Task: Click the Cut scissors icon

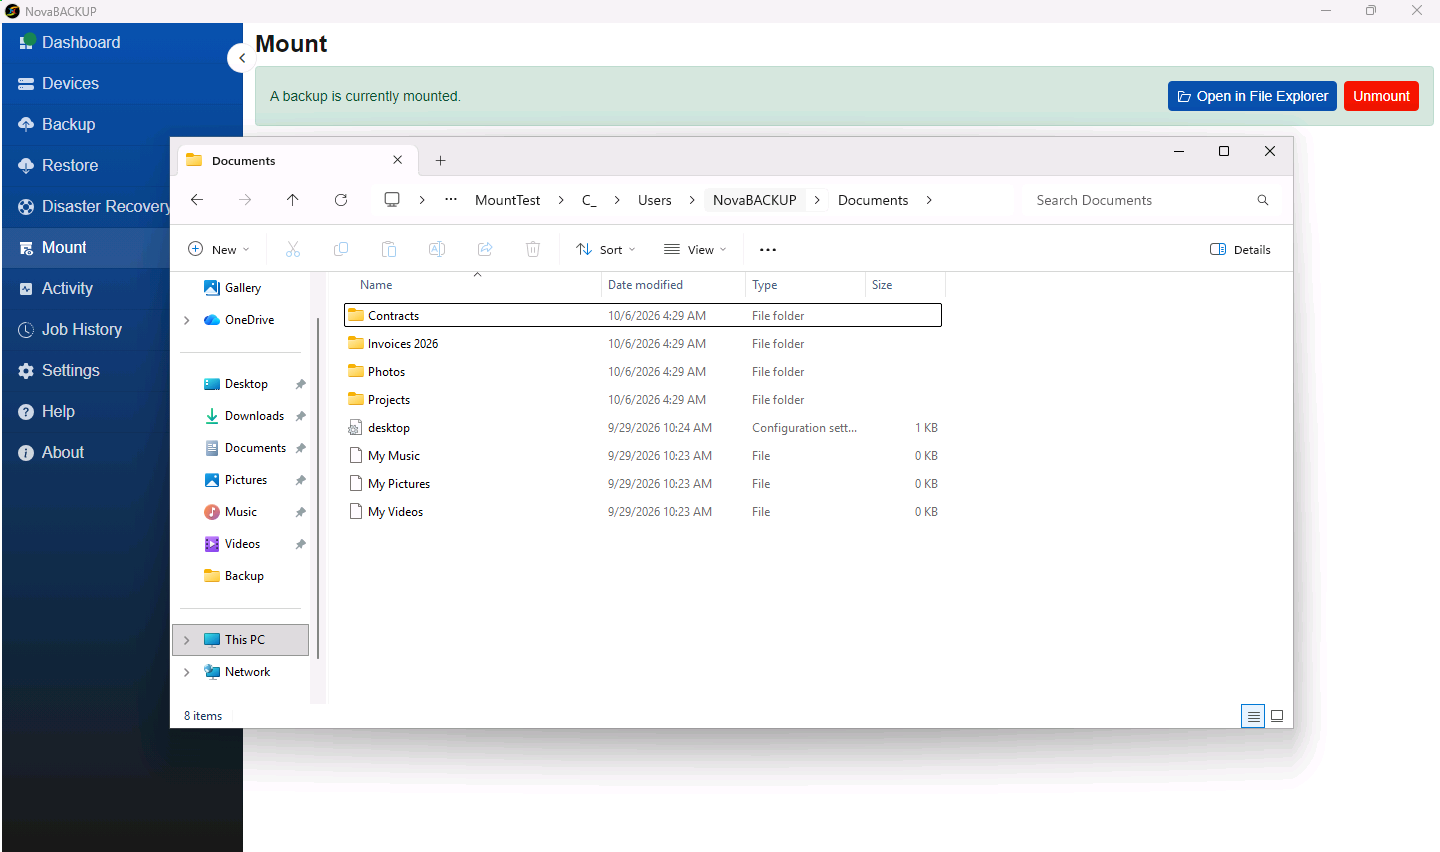Action: pos(293,249)
